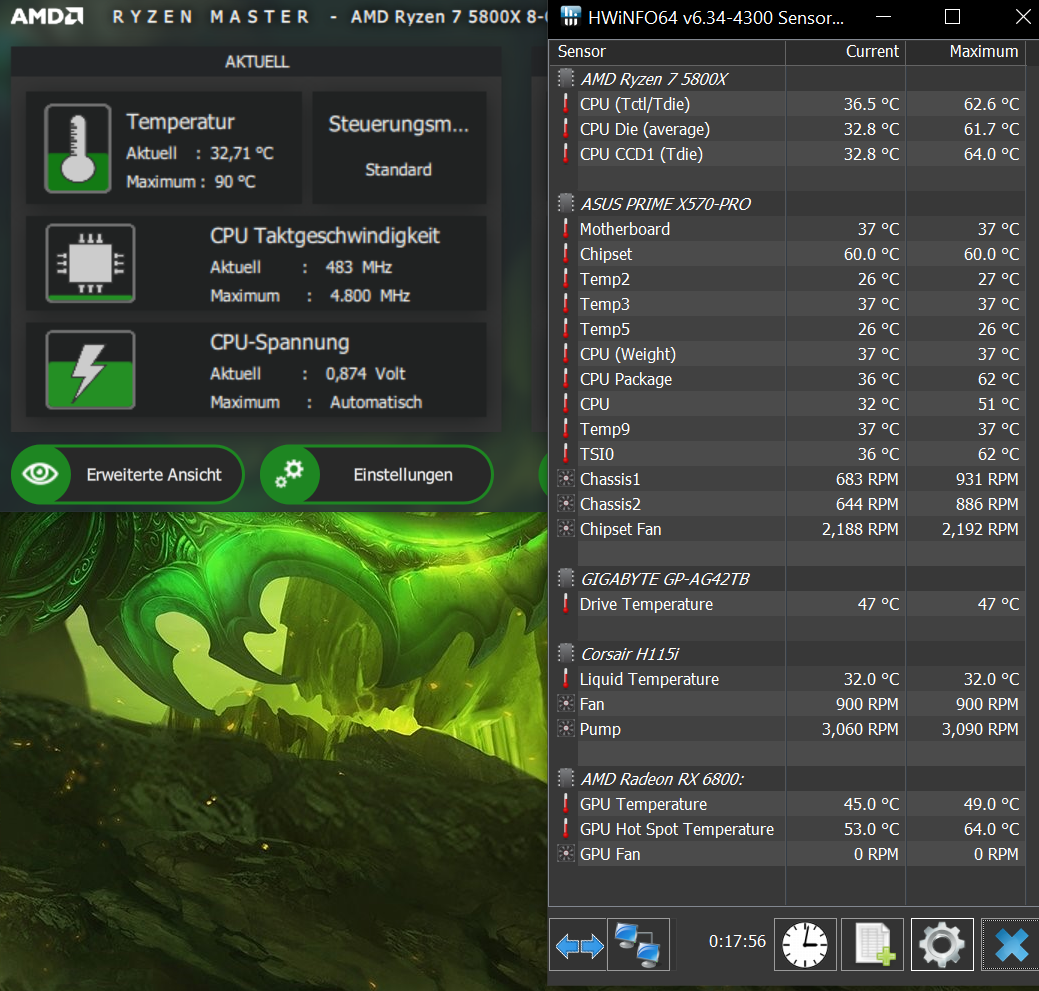Click the fan icon beside GPU Fan
This screenshot has width=1039, height=991.
point(566,855)
